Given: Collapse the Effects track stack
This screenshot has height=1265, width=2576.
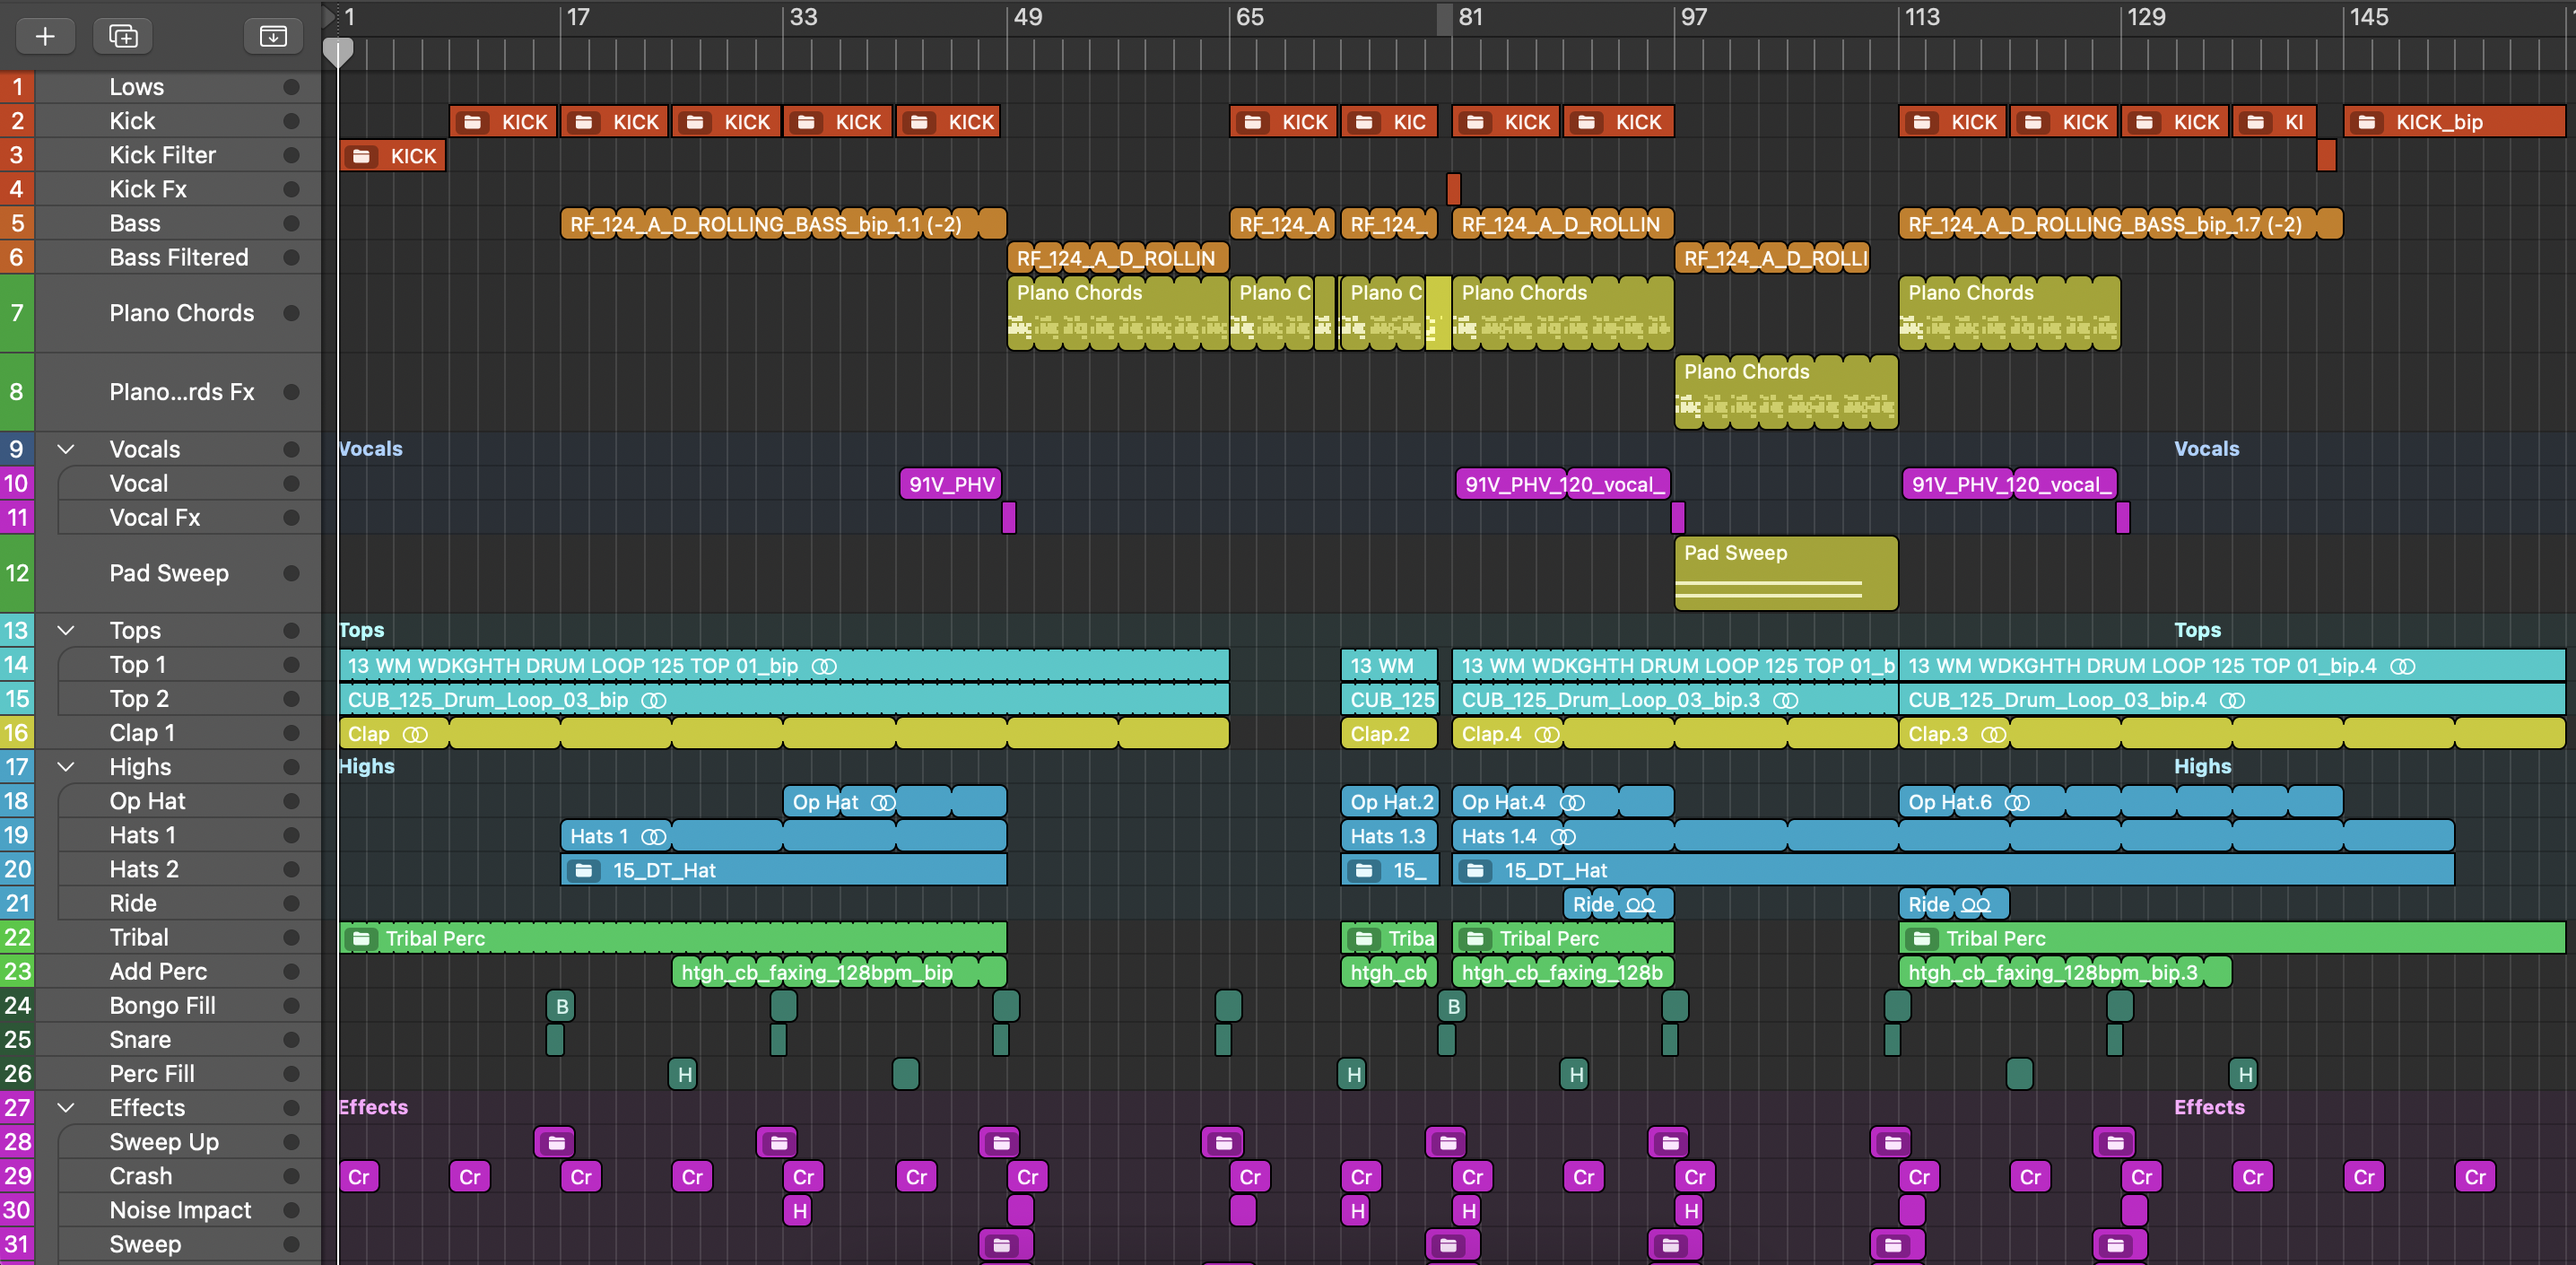Looking at the screenshot, I should click(x=66, y=1108).
